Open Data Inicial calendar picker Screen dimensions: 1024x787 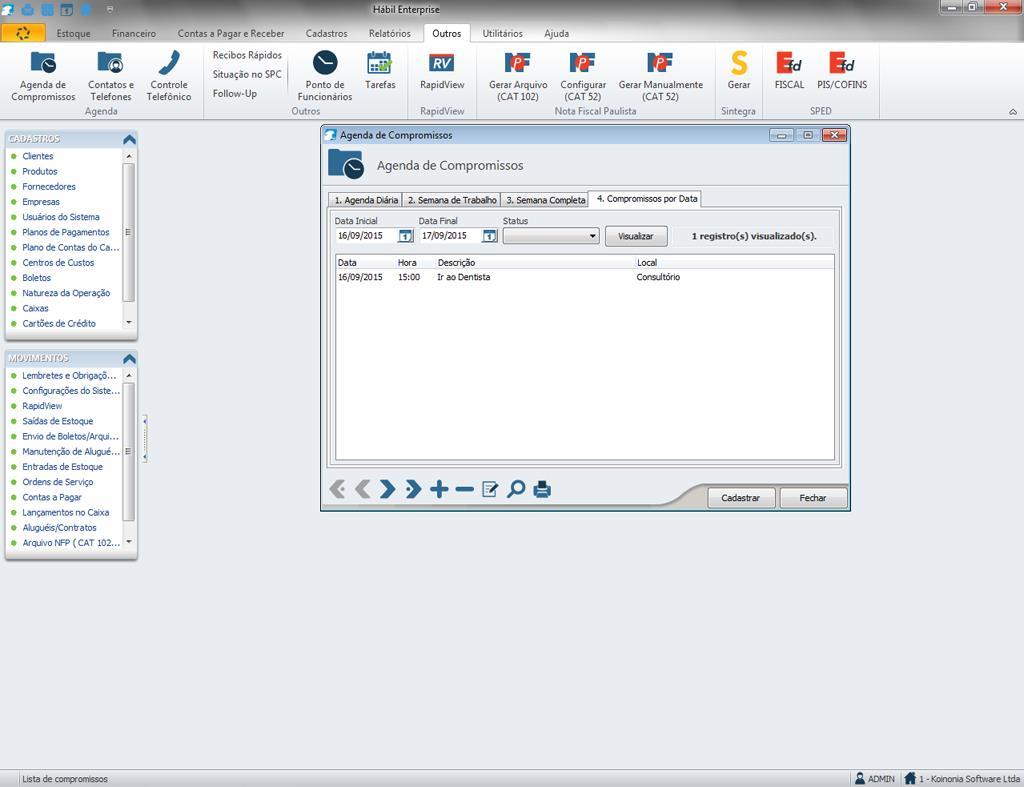[x=406, y=236]
